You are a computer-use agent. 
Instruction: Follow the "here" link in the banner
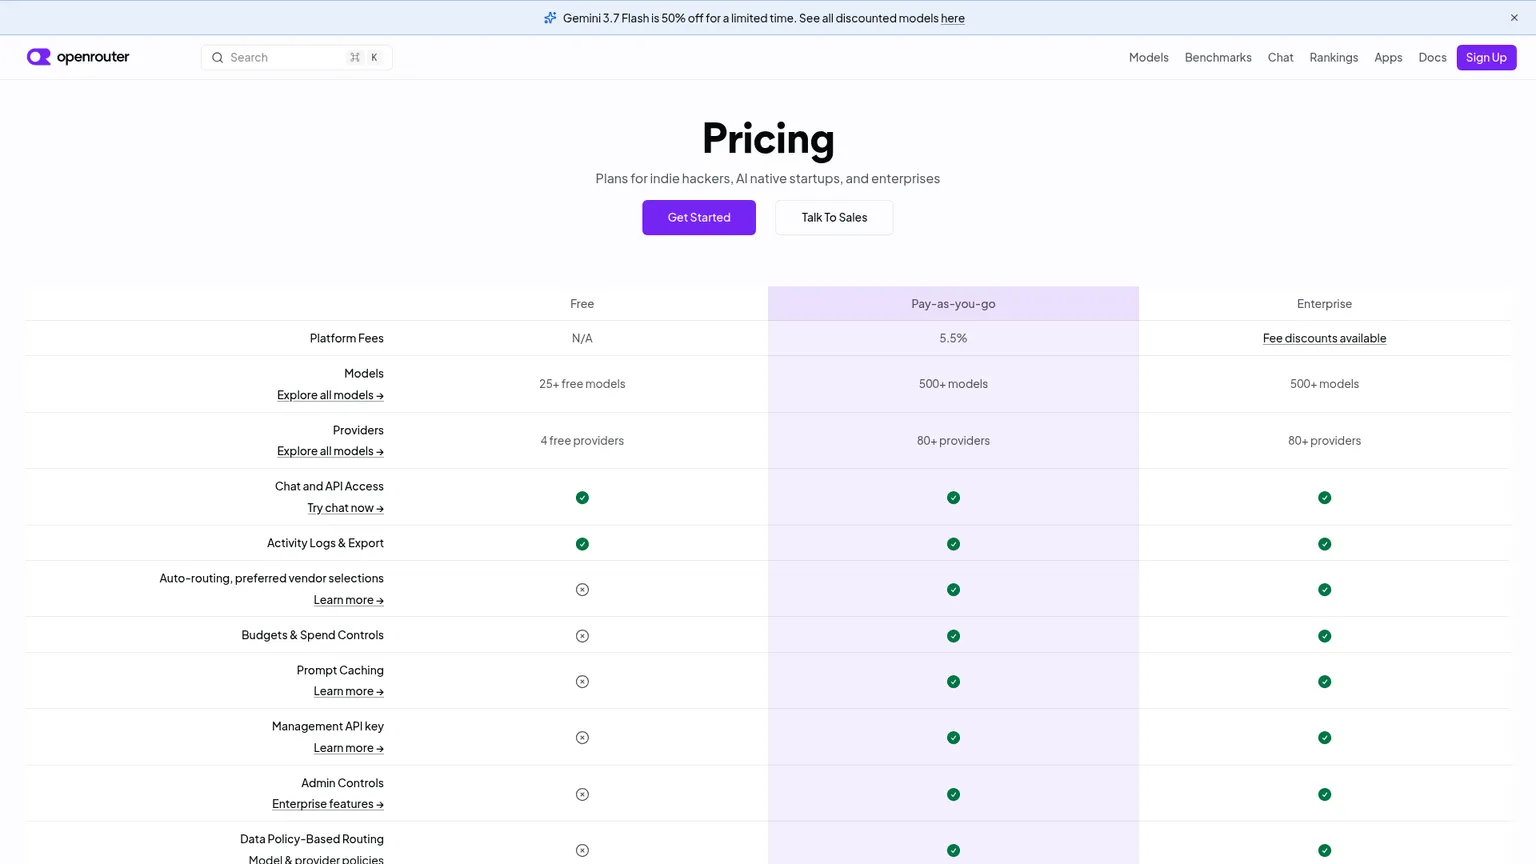(953, 19)
